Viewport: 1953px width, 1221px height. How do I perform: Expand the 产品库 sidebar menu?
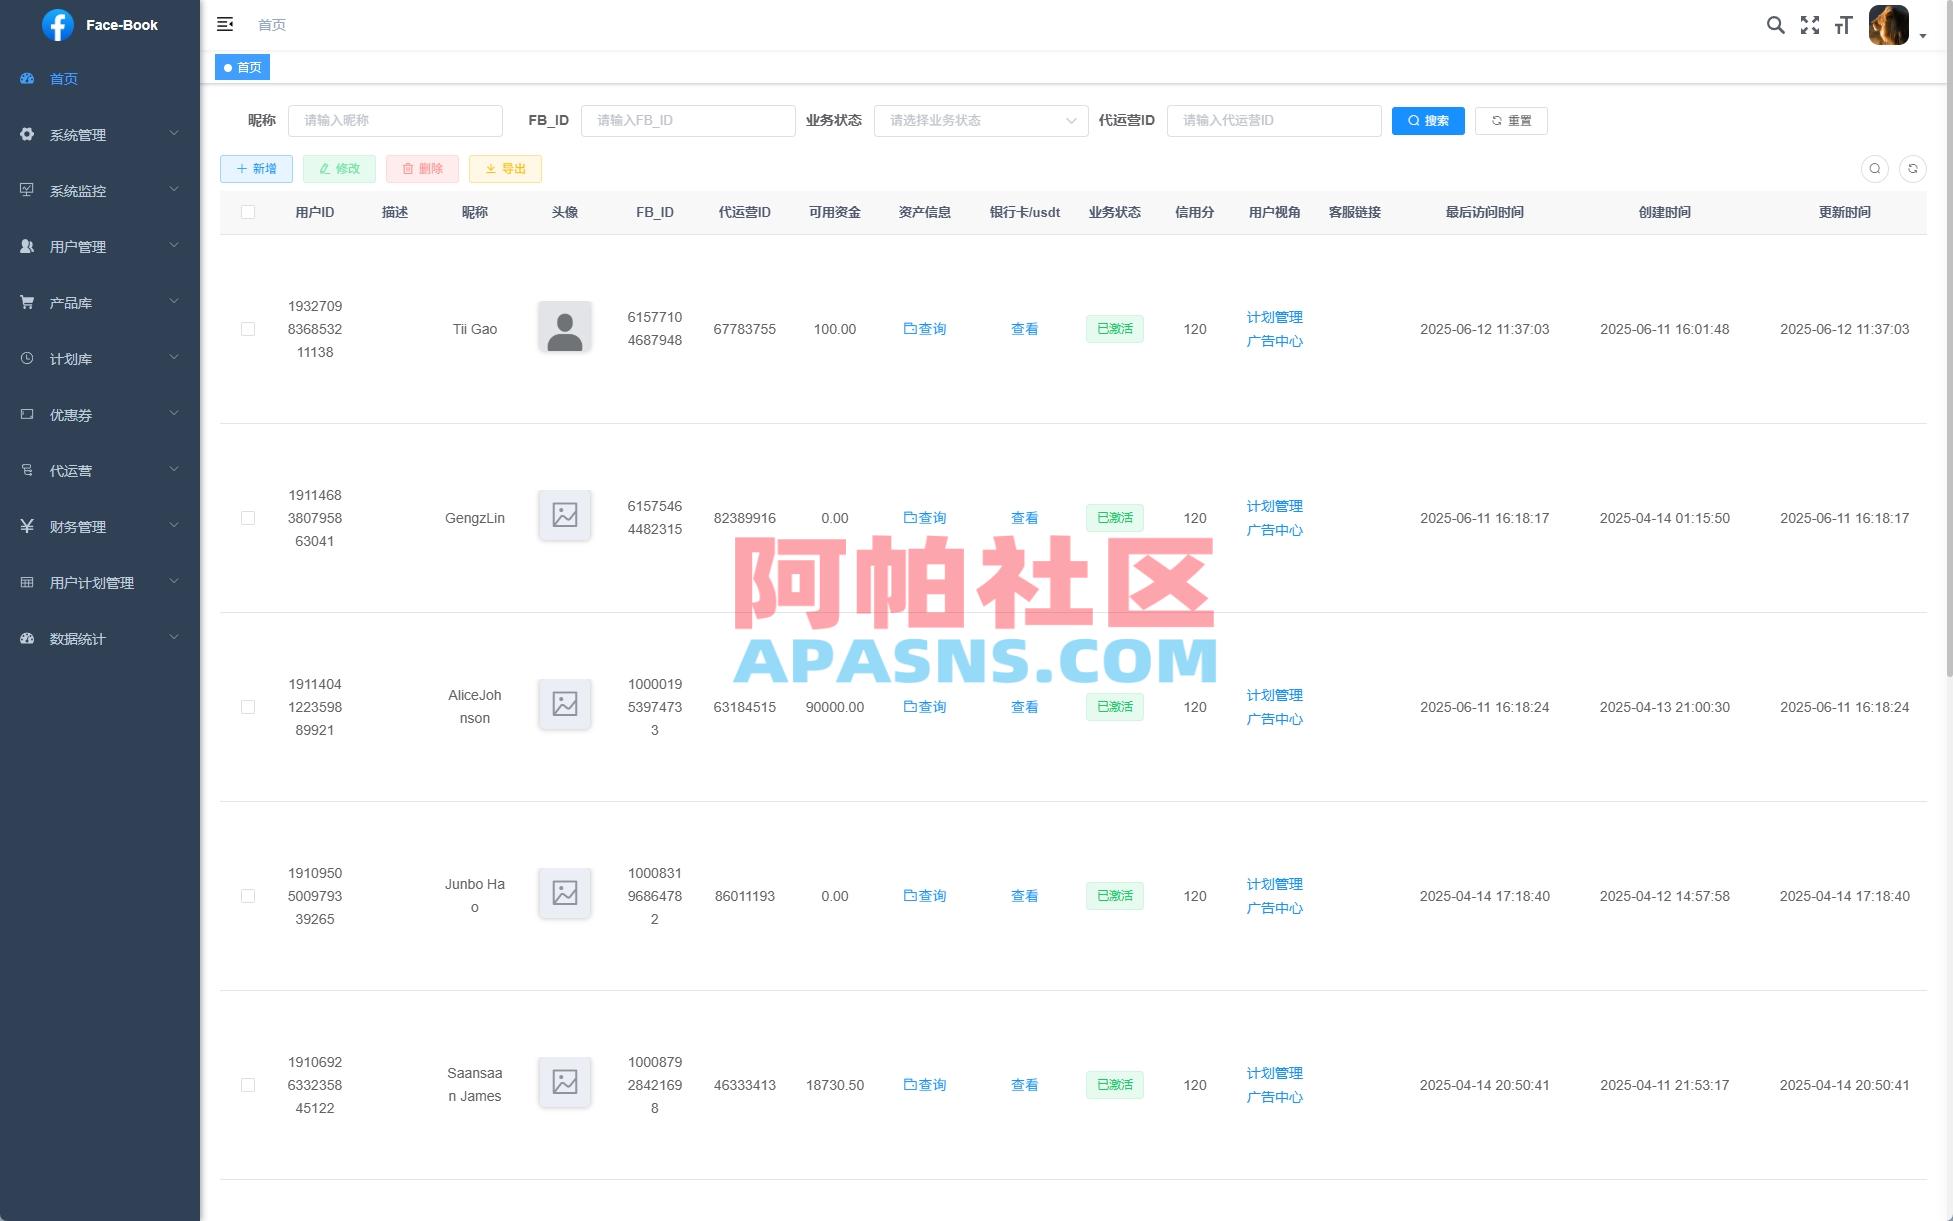coord(100,303)
